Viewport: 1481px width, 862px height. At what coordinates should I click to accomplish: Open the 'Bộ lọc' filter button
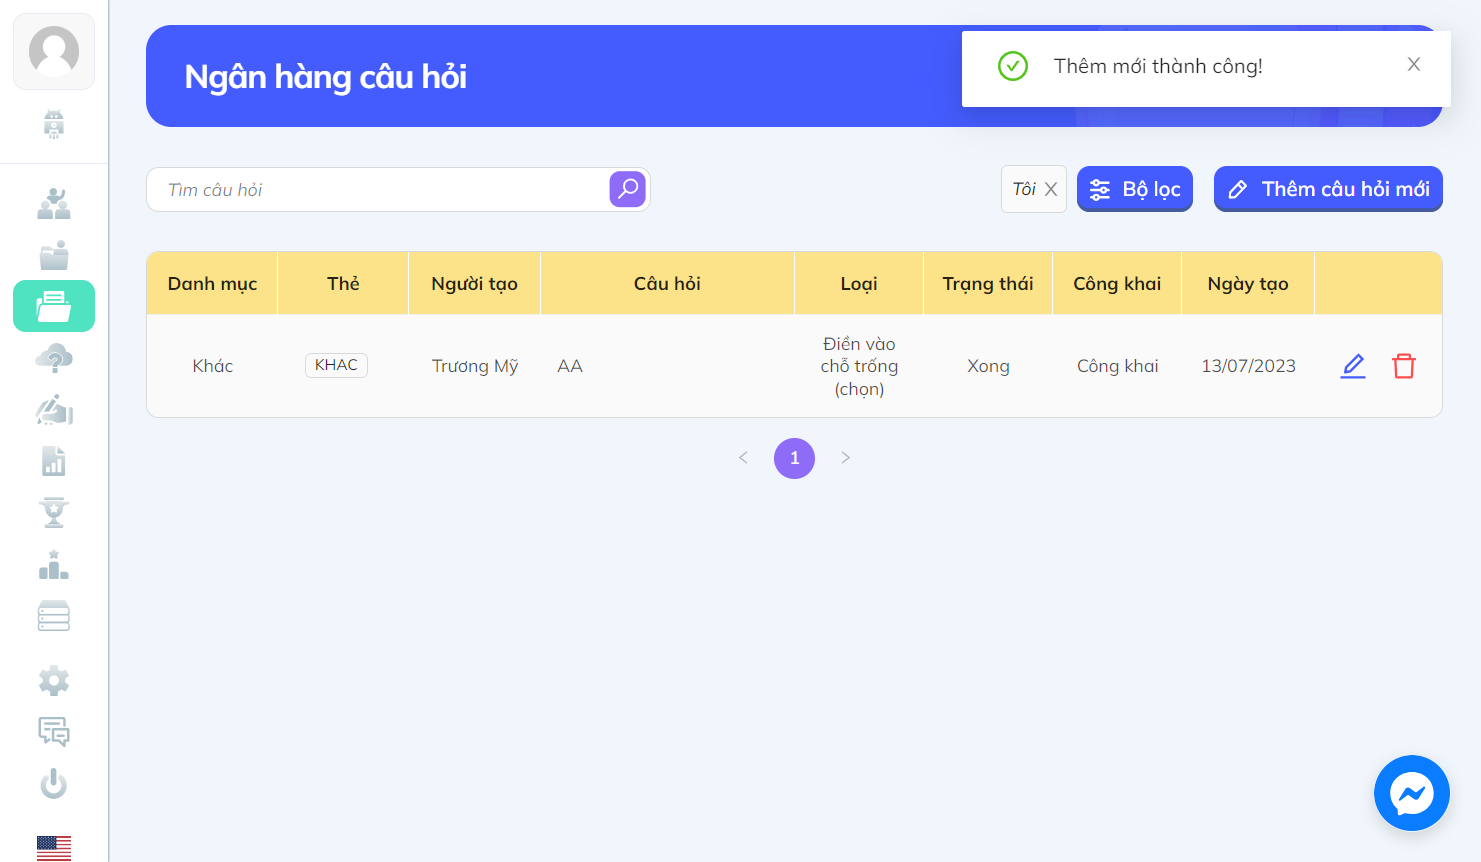tap(1135, 189)
